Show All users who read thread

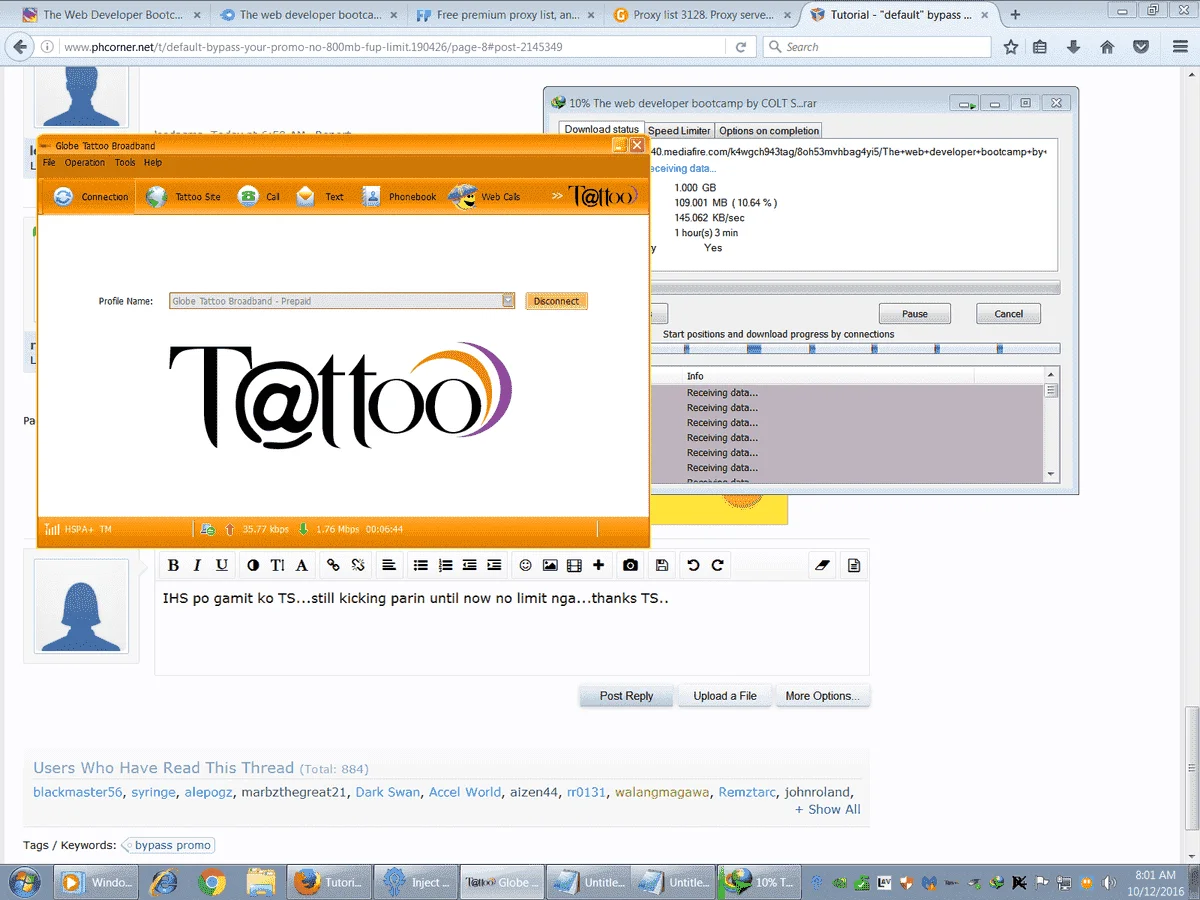(827, 810)
